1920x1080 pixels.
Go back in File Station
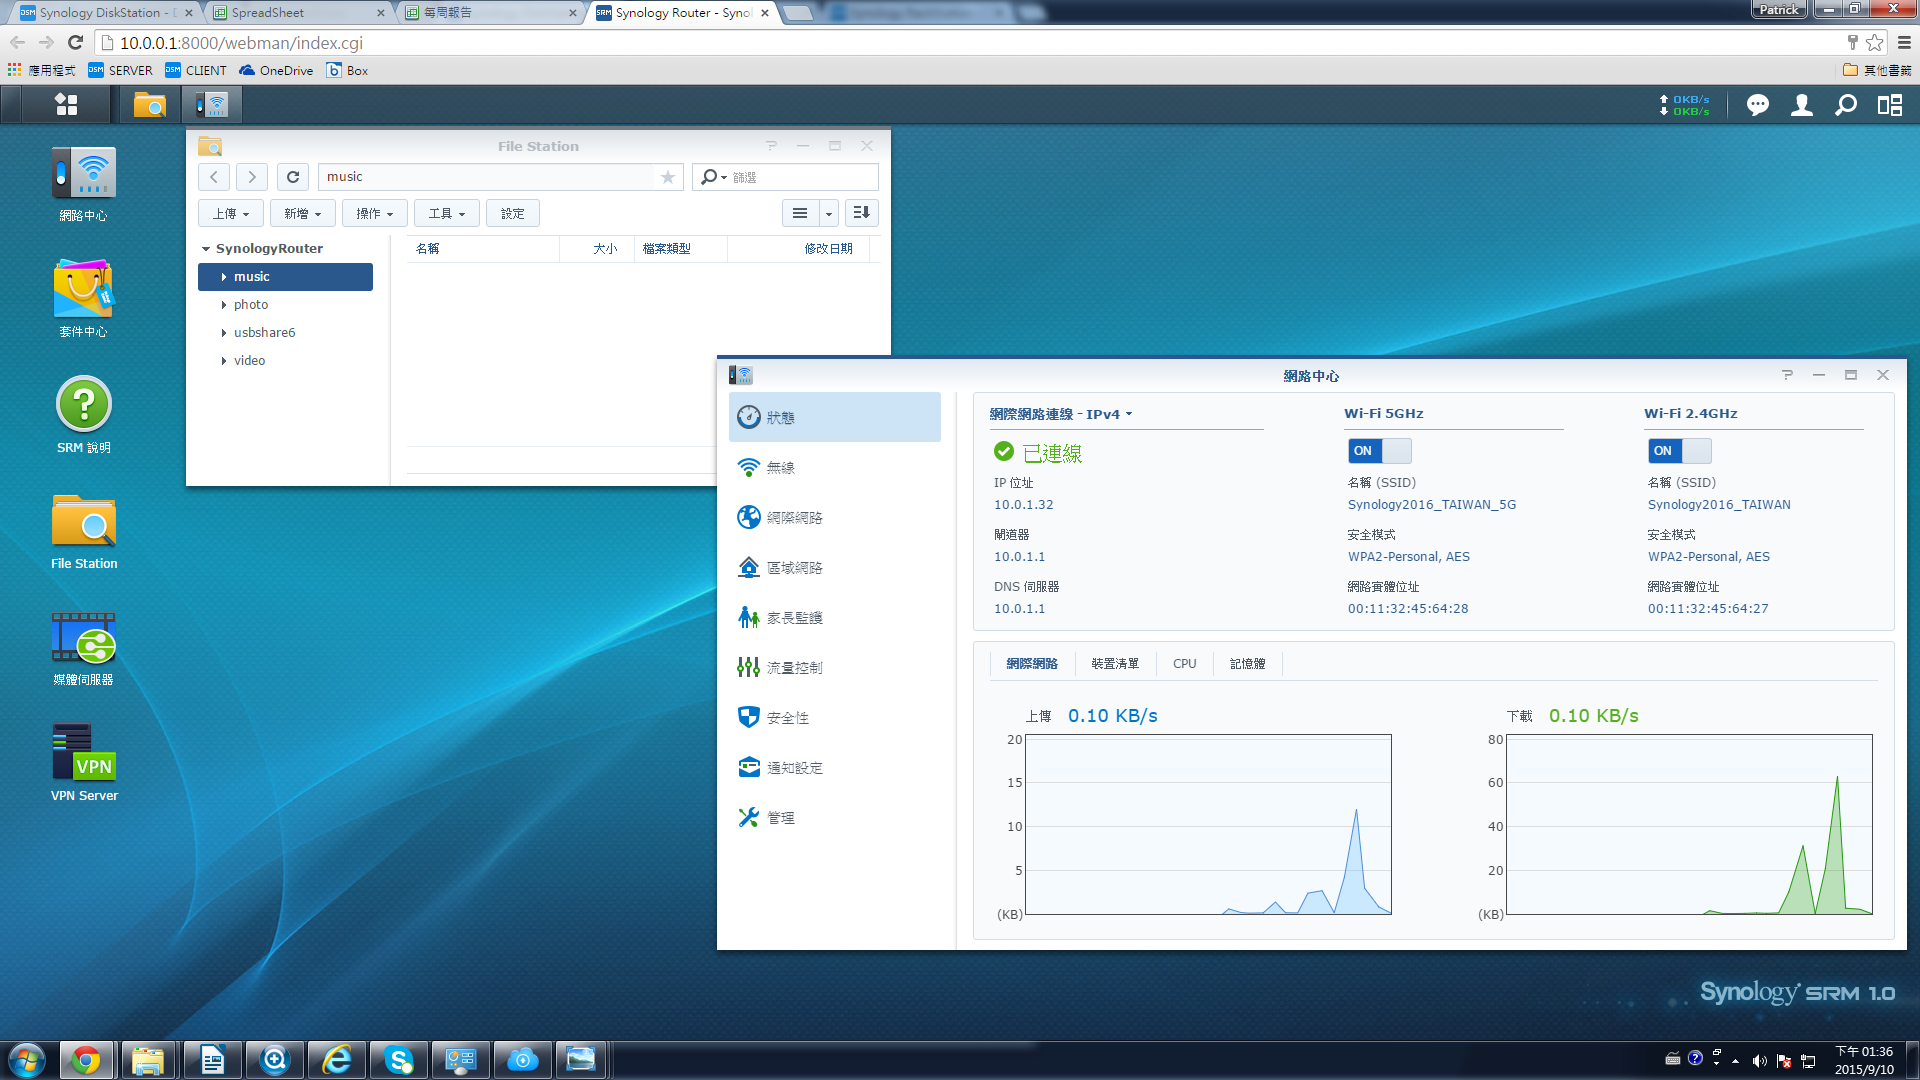214,177
